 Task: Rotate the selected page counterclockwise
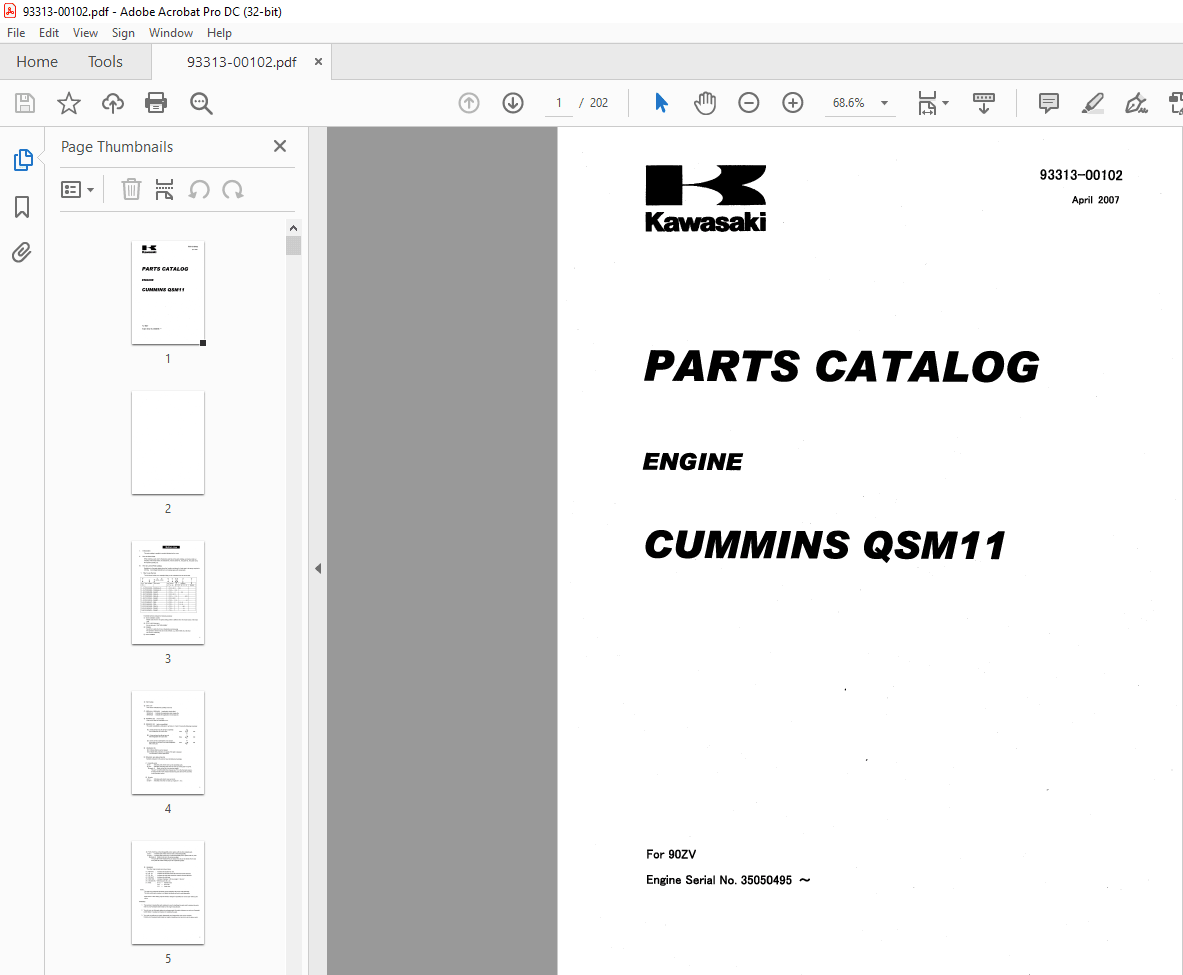pyautogui.click(x=201, y=189)
